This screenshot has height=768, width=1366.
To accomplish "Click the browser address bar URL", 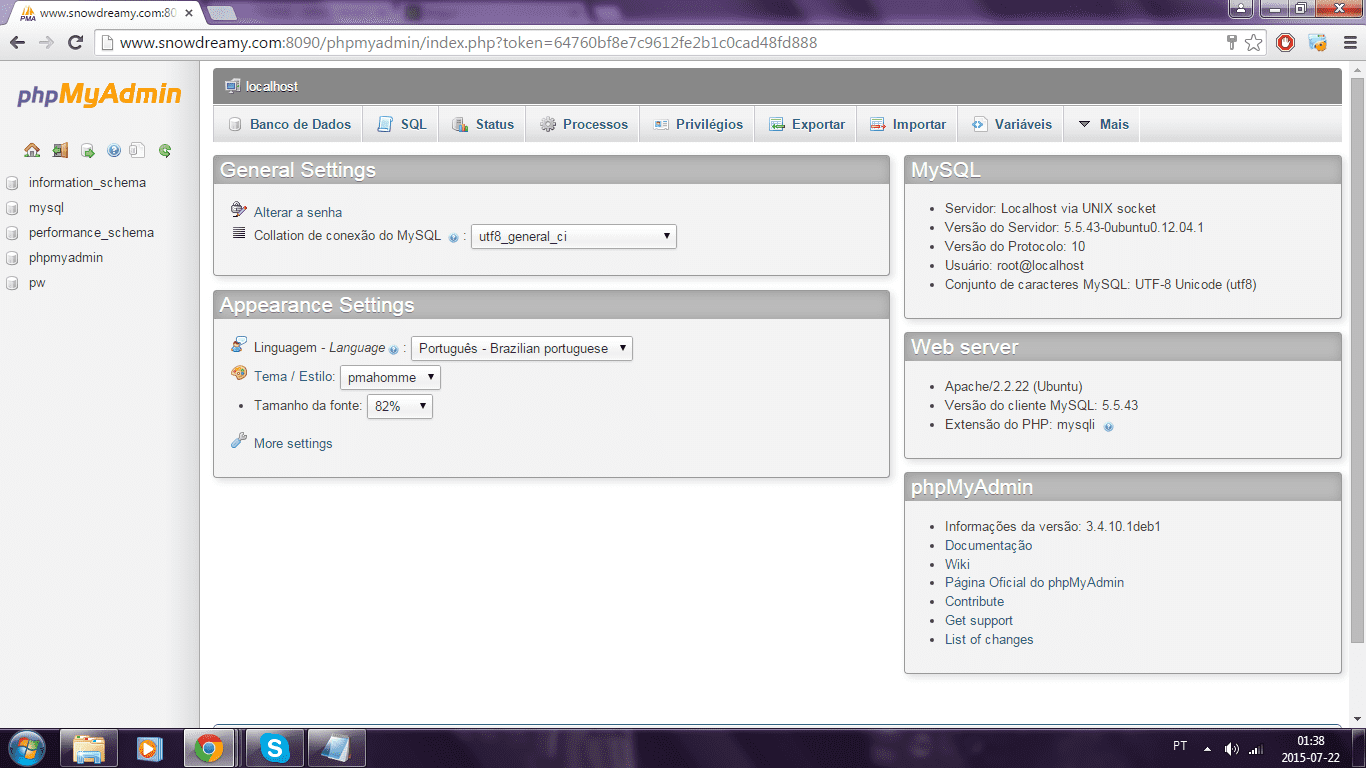I will 468,43.
